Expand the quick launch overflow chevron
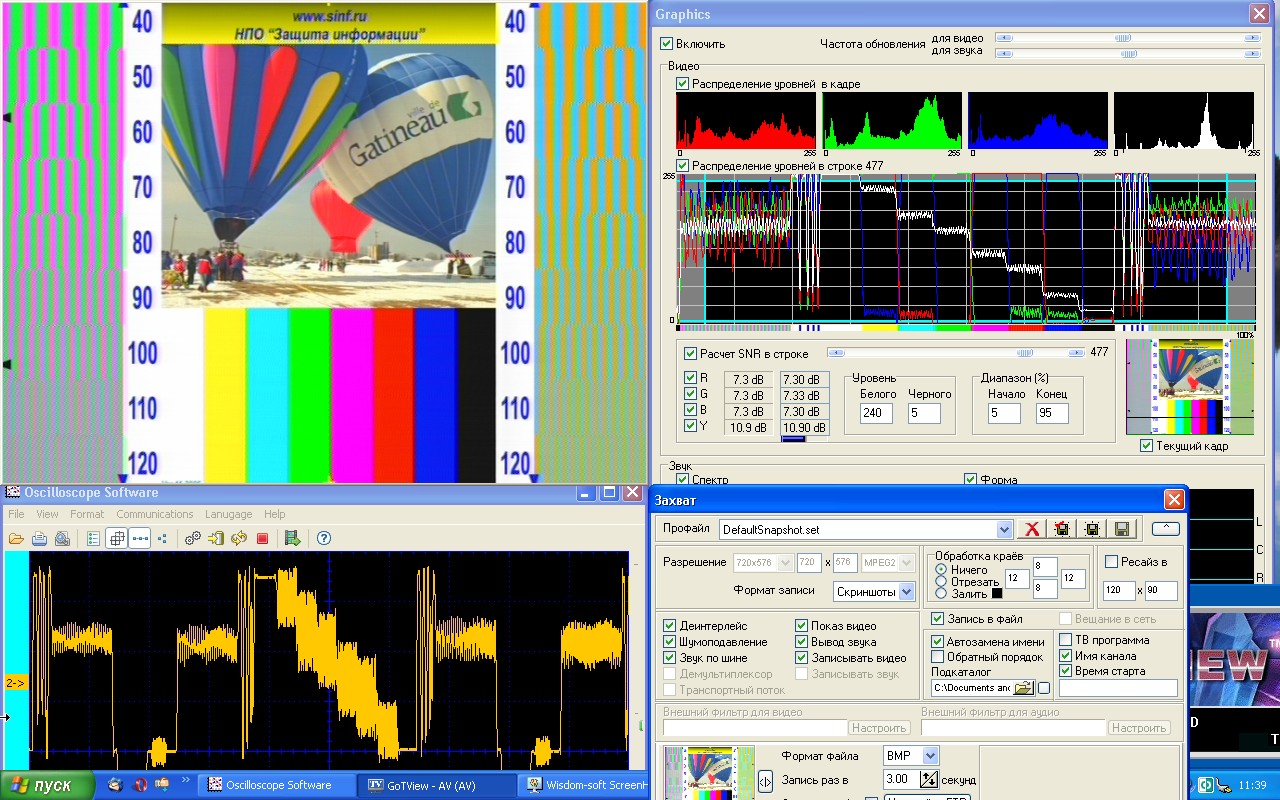This screenshot has width=1280, height=800. point(186,779)
